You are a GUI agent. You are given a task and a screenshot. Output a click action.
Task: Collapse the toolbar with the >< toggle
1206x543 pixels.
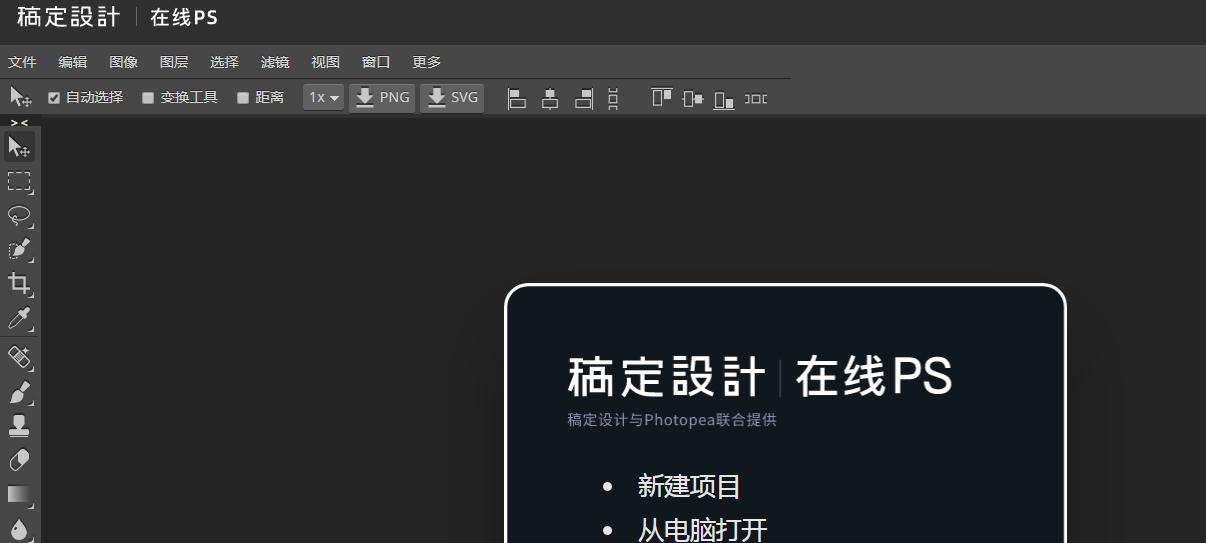[x=19, y=122]
